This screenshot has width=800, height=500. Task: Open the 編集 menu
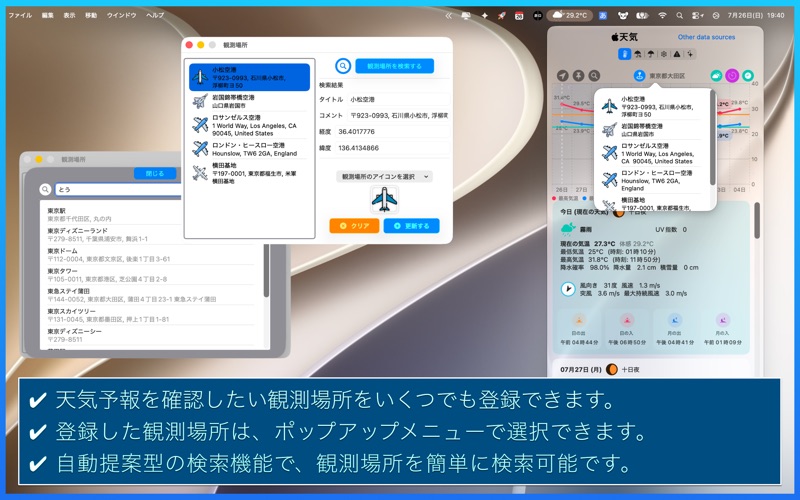click(x=47, y=15)
